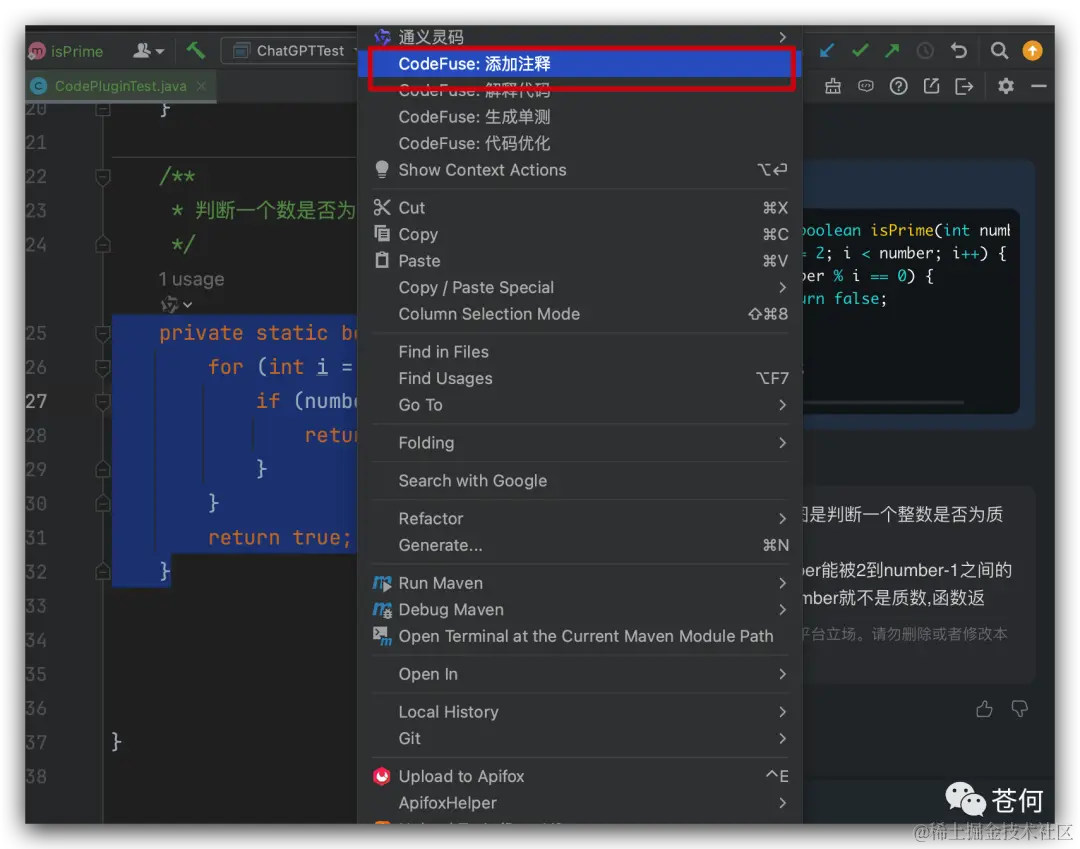Click the orange update notification icon
The height and width of the screenshot is (849, 1080).
(x=1032, y=50)
